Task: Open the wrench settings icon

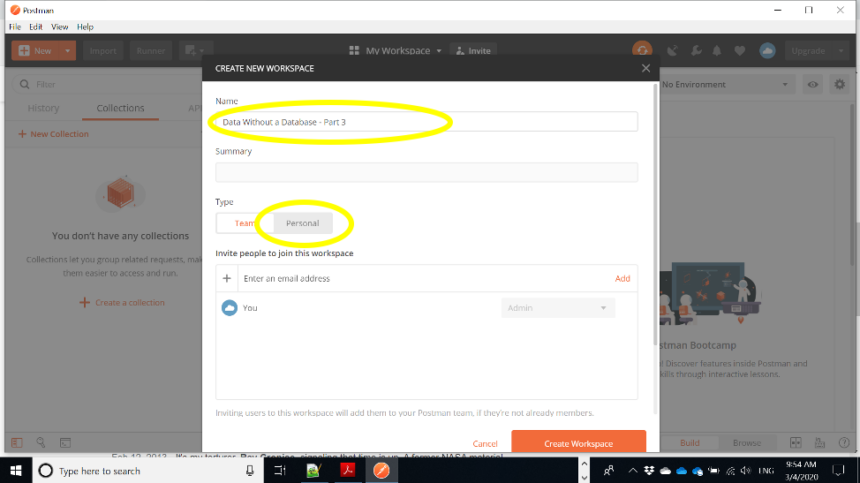Action: pyautogui.click(x=696, y=51)
